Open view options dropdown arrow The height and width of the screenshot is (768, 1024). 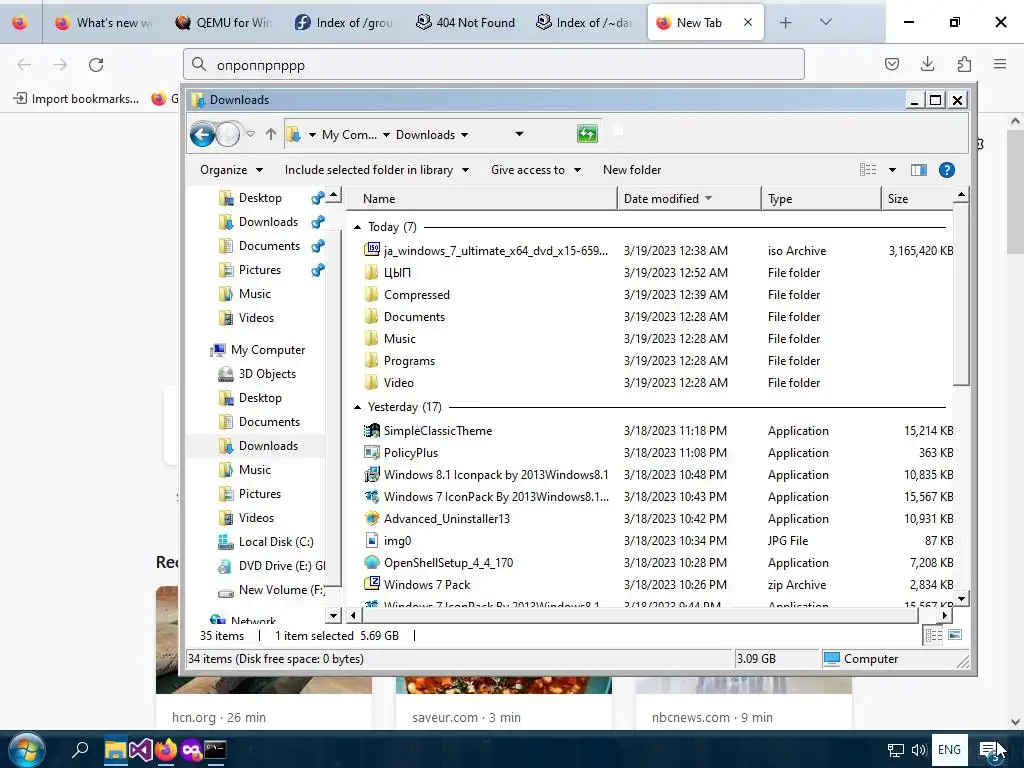[892, 170]
